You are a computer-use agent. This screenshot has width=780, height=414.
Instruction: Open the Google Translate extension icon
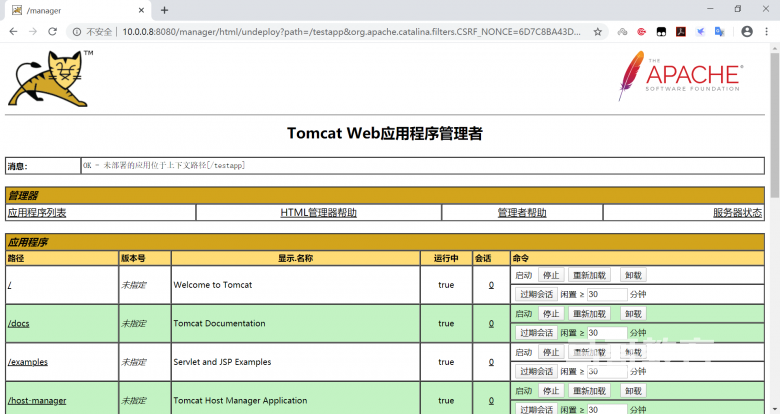[x=720, y=32]
